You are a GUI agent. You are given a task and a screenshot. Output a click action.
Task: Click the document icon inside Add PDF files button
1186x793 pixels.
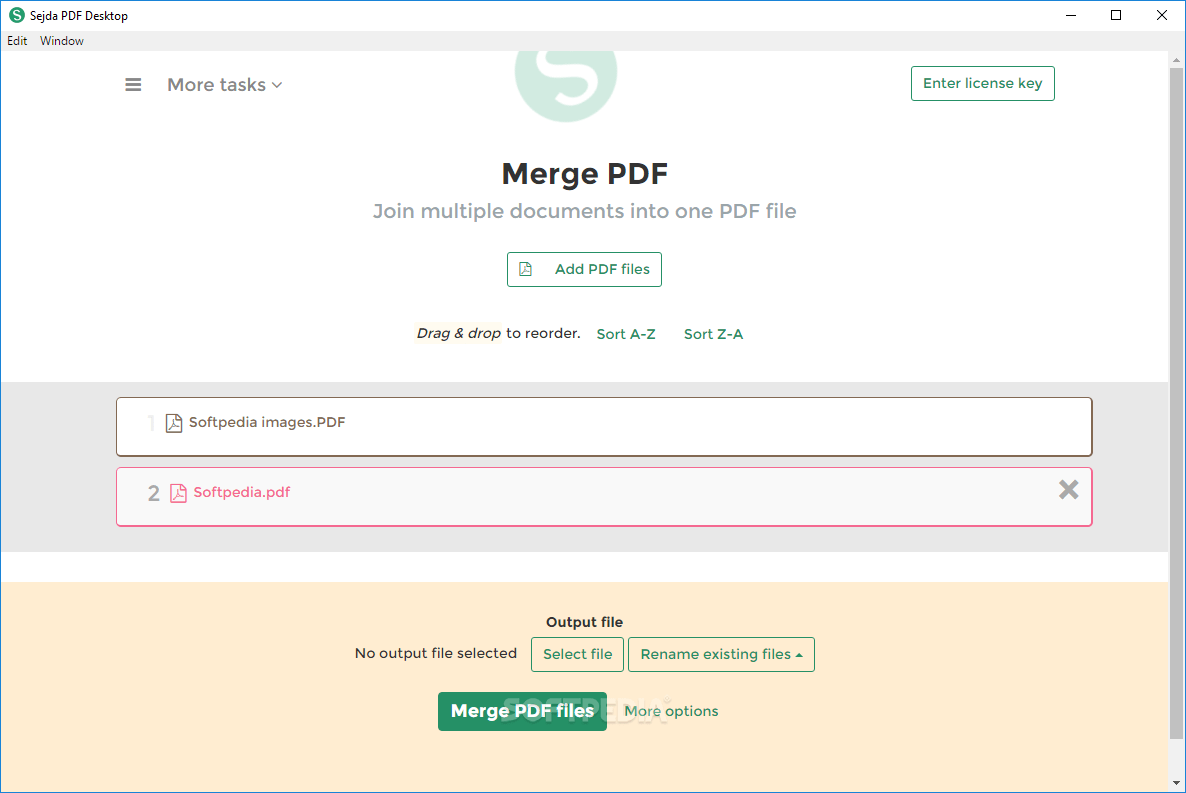click(526, 269)
